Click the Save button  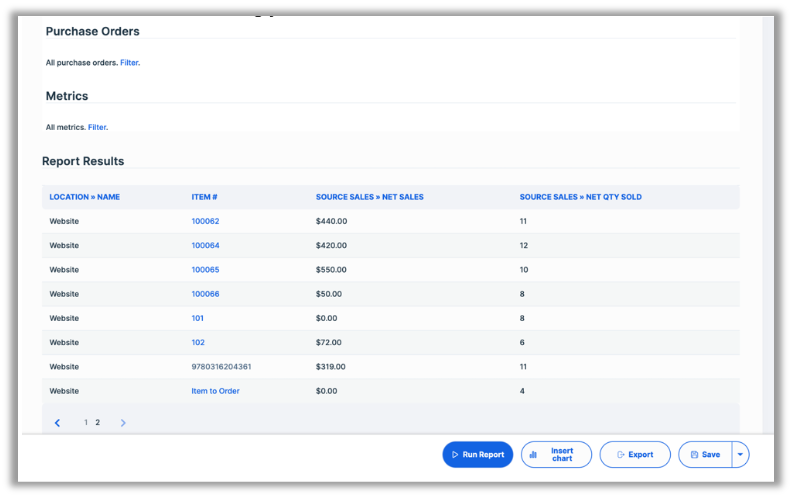pos(705,454)
